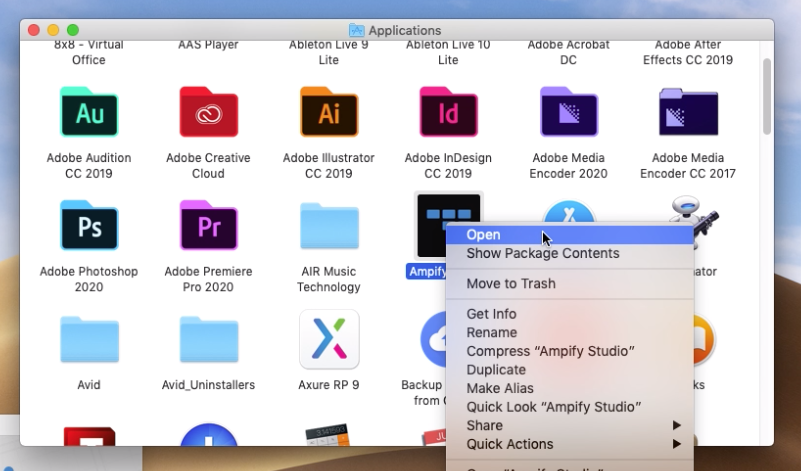Click the Adobe After Effects CC 2019 label
Image resolution: width=801 pixels, height=471 pixels.
pos(688,52)
